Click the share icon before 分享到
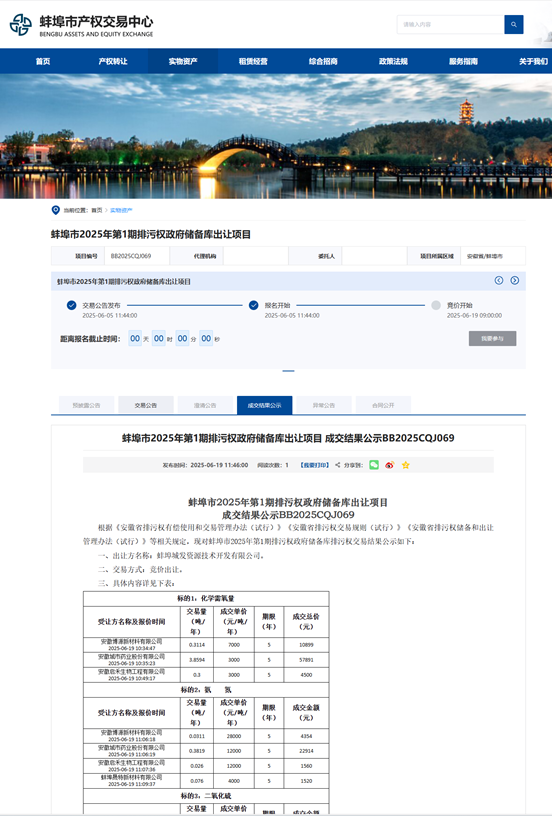The image size is (552, 816). pos(338,465)
